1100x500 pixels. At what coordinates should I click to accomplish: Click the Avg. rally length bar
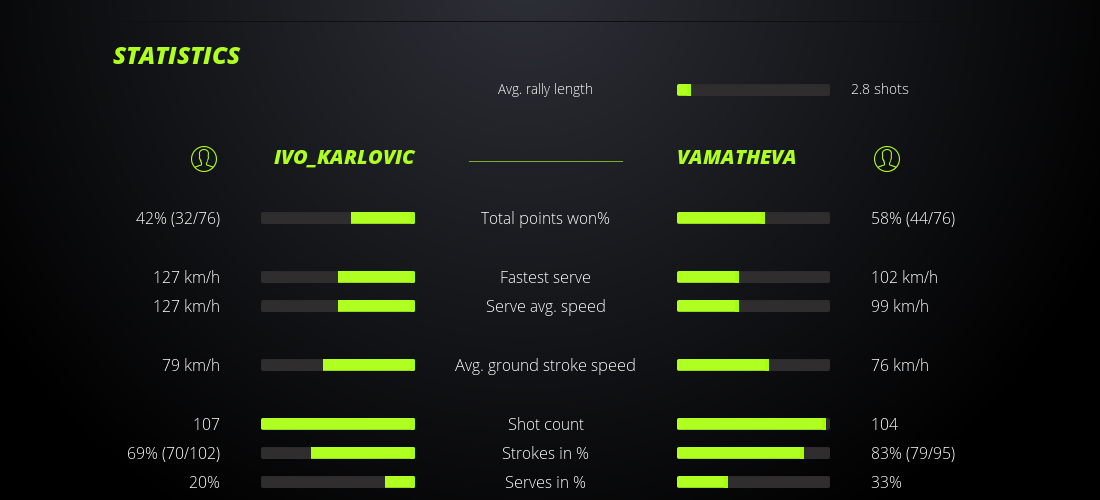753,90
